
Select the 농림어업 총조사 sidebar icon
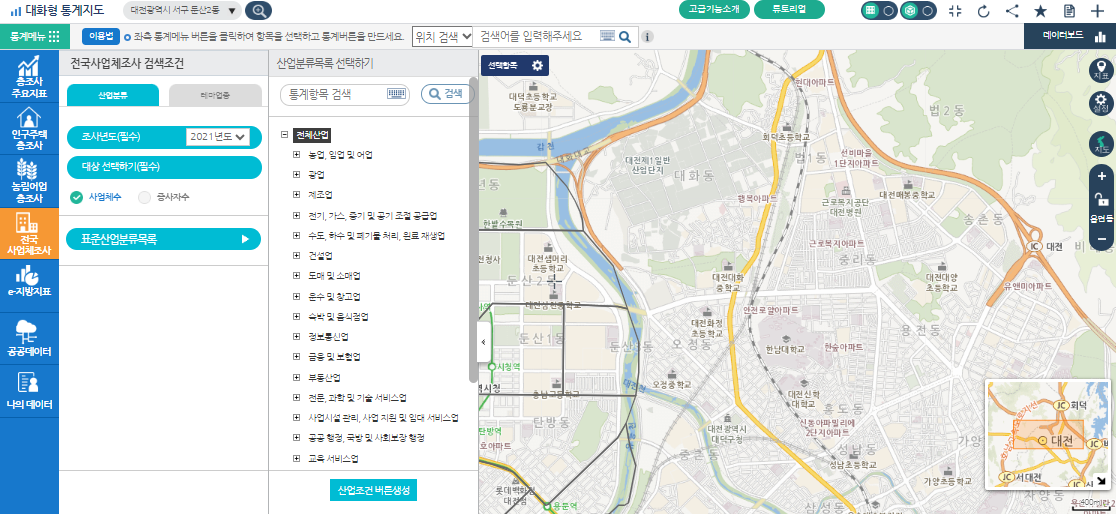point(29,178)
